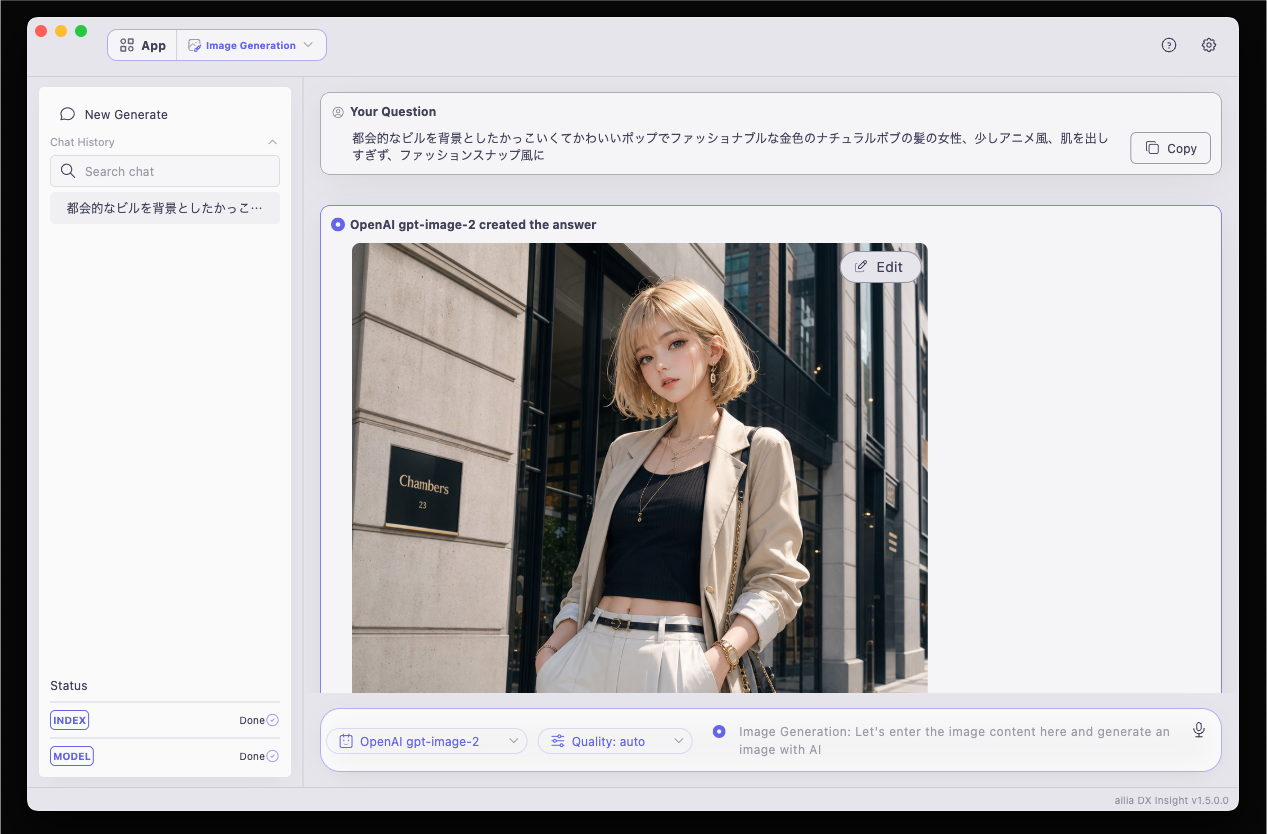Click the generated blonde woman image
This screenshot has width=1267, height=834.
tap(640, 468)
